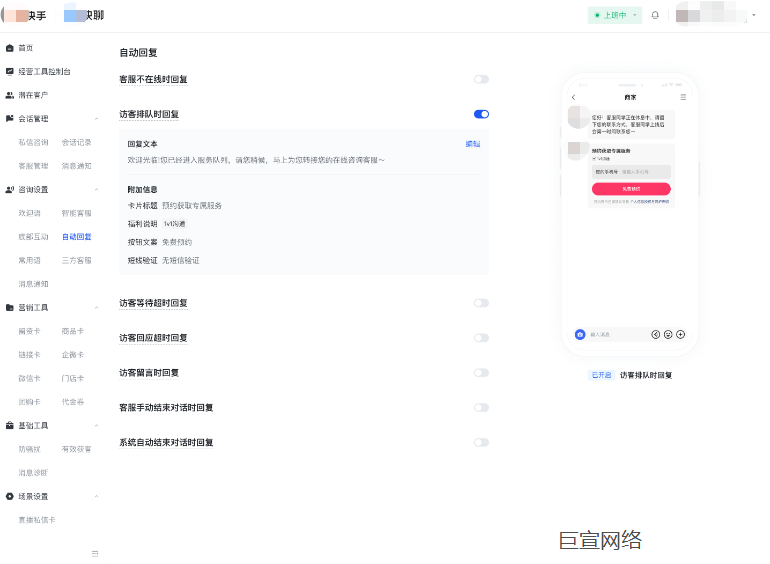
Task: Collapse the 营销工具 section chevron
Action: tap(96, 308)
